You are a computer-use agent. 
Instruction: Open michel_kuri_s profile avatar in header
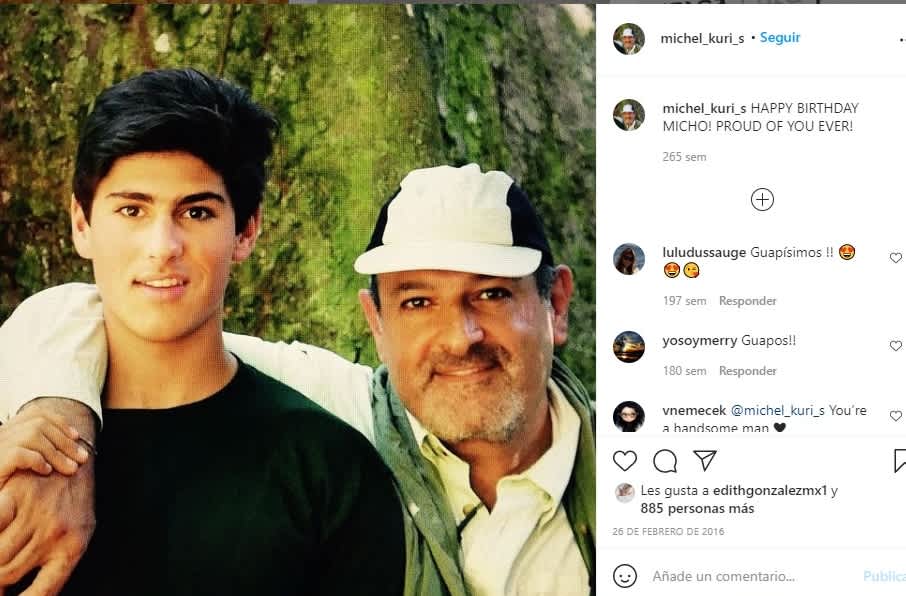(x=628, y=39)
